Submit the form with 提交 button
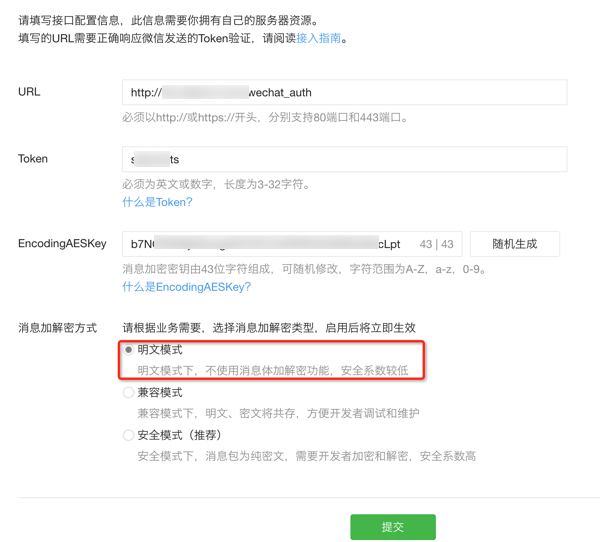Viewport: 600px width, 542px height. coord(393,527)
